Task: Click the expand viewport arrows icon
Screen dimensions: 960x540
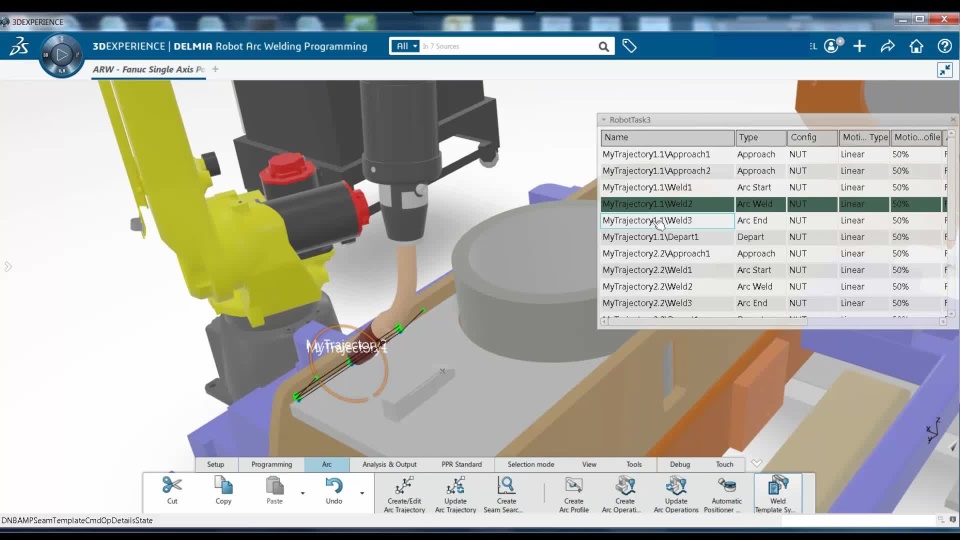Action: pos(945,70)
